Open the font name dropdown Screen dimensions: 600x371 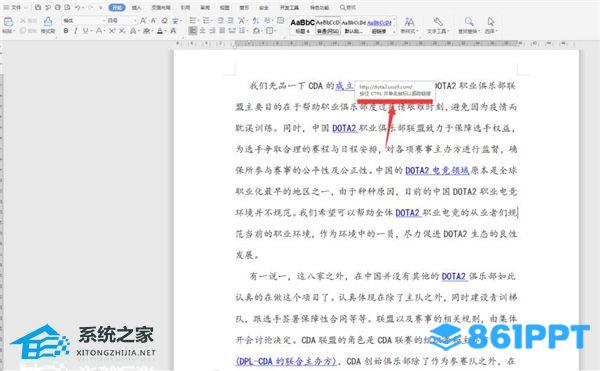tap(84, 20)
